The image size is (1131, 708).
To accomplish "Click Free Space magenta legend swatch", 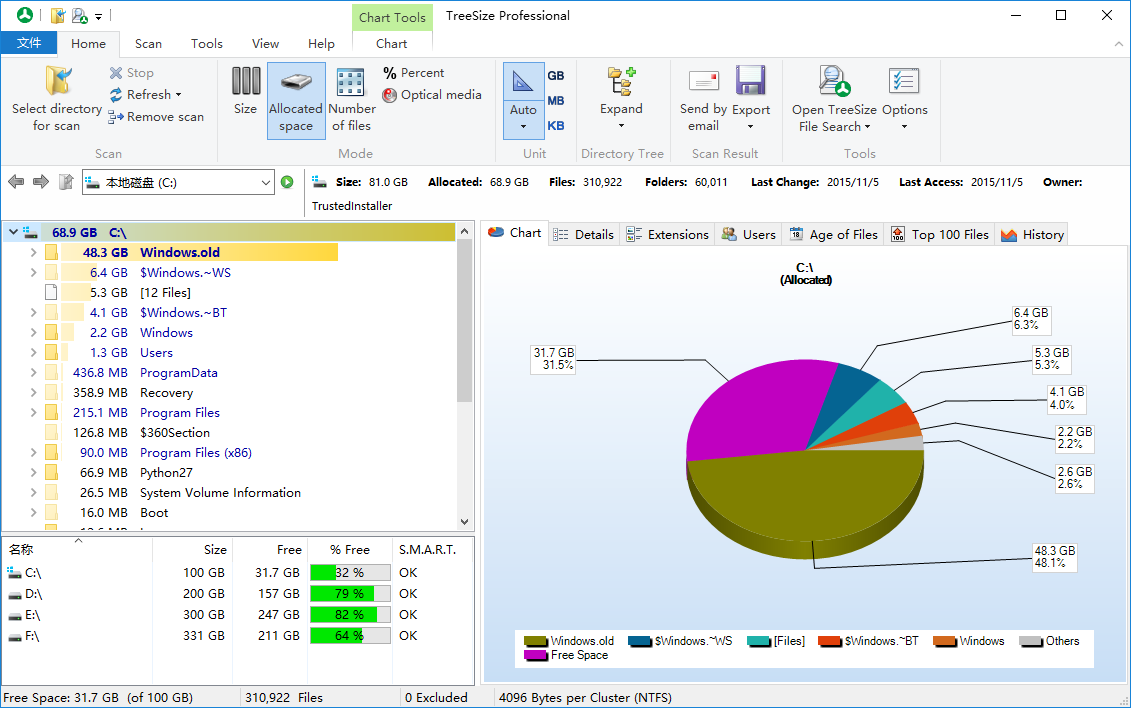I will click(x=535, y=656).
